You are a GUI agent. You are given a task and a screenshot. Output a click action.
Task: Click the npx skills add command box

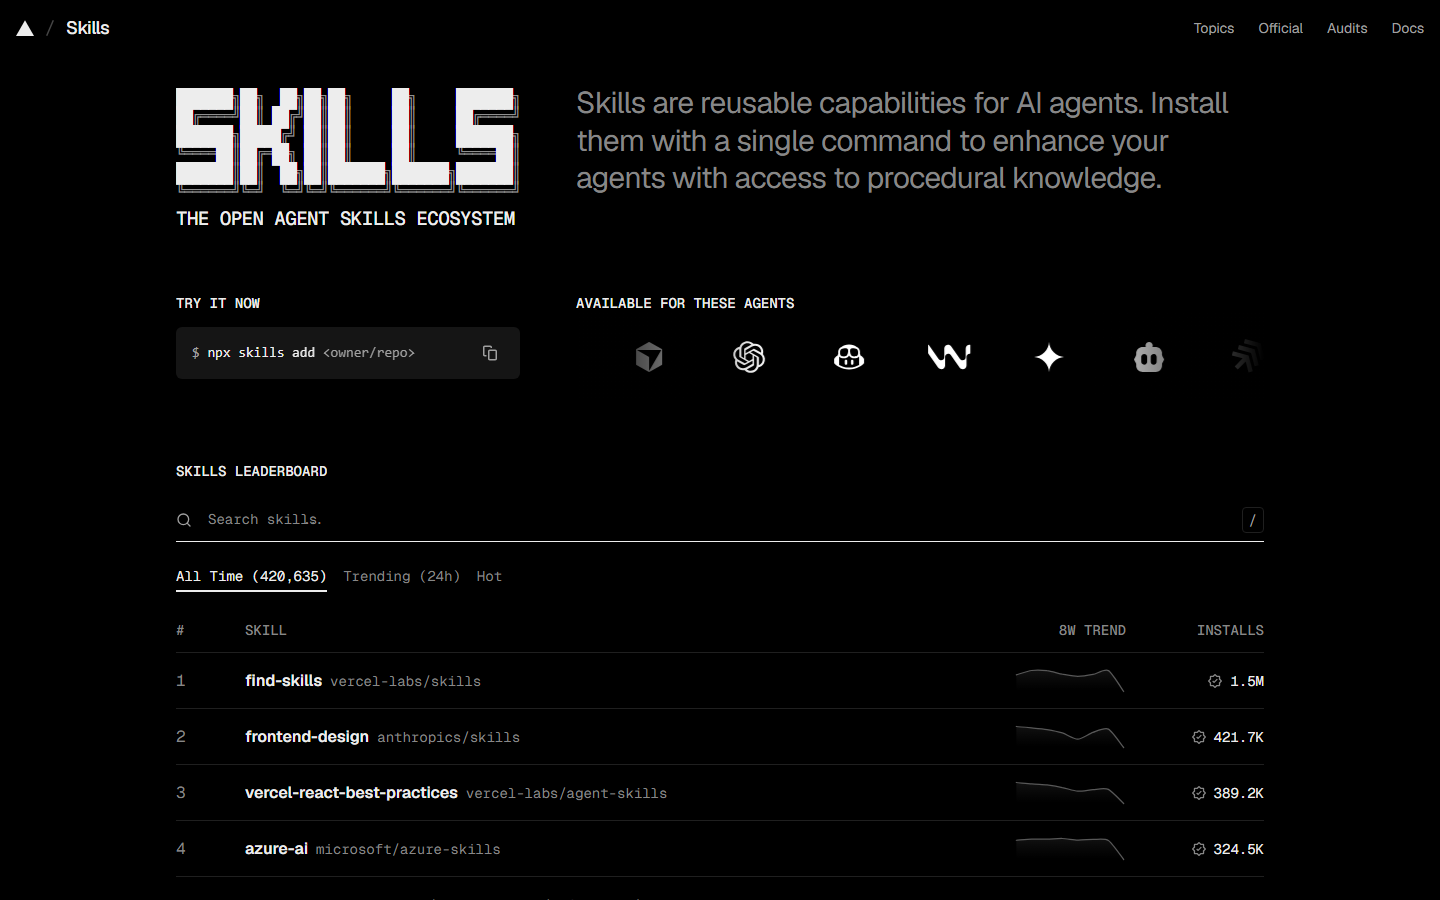click(x=348, y=353)
